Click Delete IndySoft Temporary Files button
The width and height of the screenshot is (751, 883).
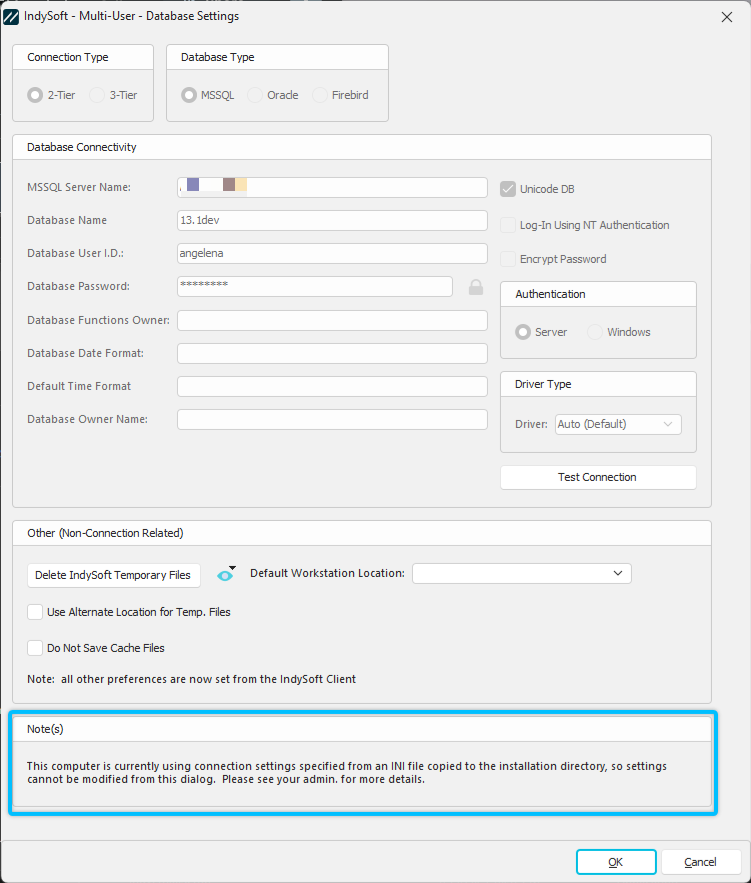click(114, 575)
